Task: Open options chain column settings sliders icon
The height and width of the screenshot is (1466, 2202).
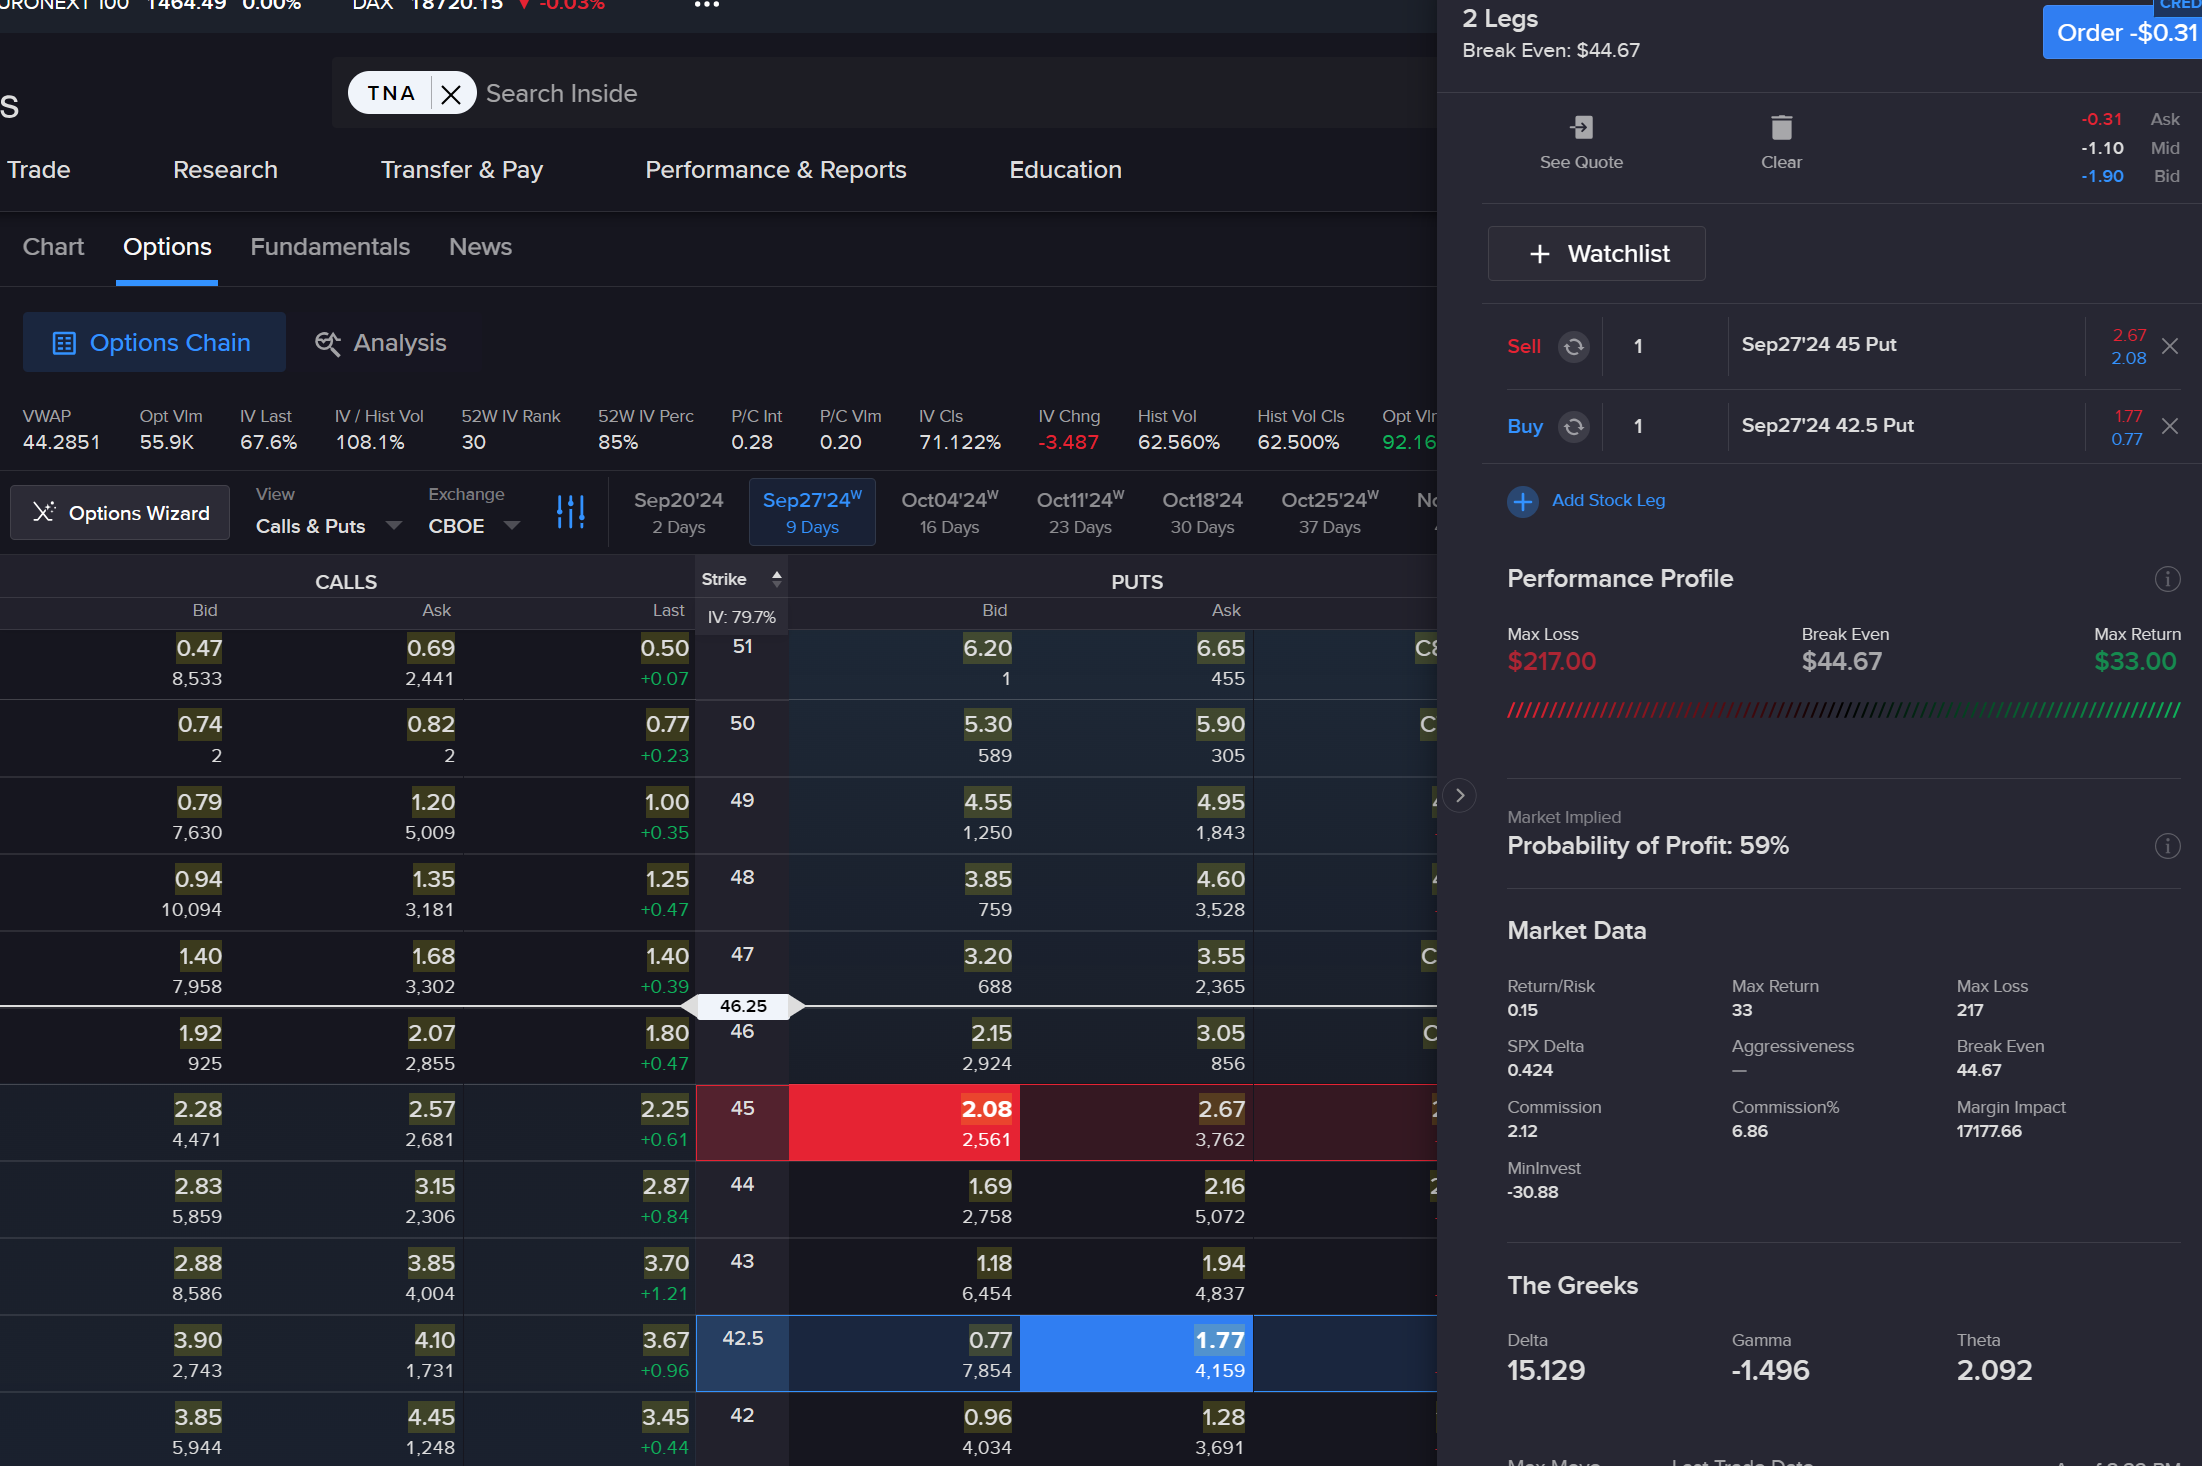Action: pyautogui.click(x=571, y=512)
